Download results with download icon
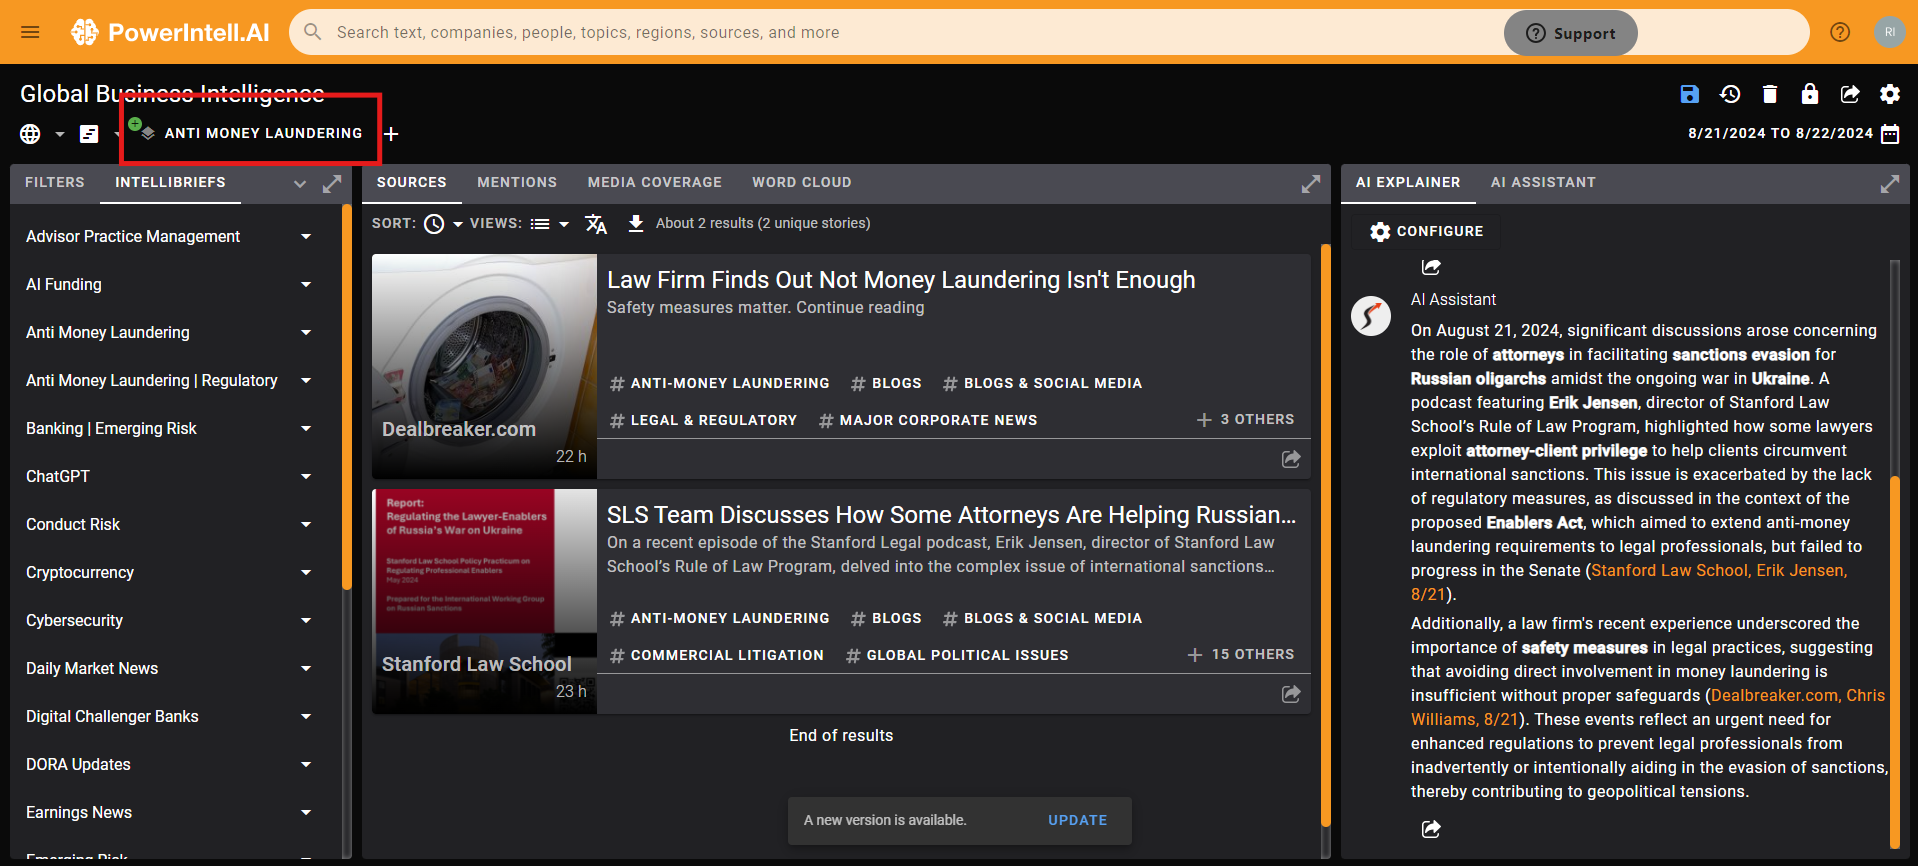This screenshot has width=1918, height=866. pos(636,223)
